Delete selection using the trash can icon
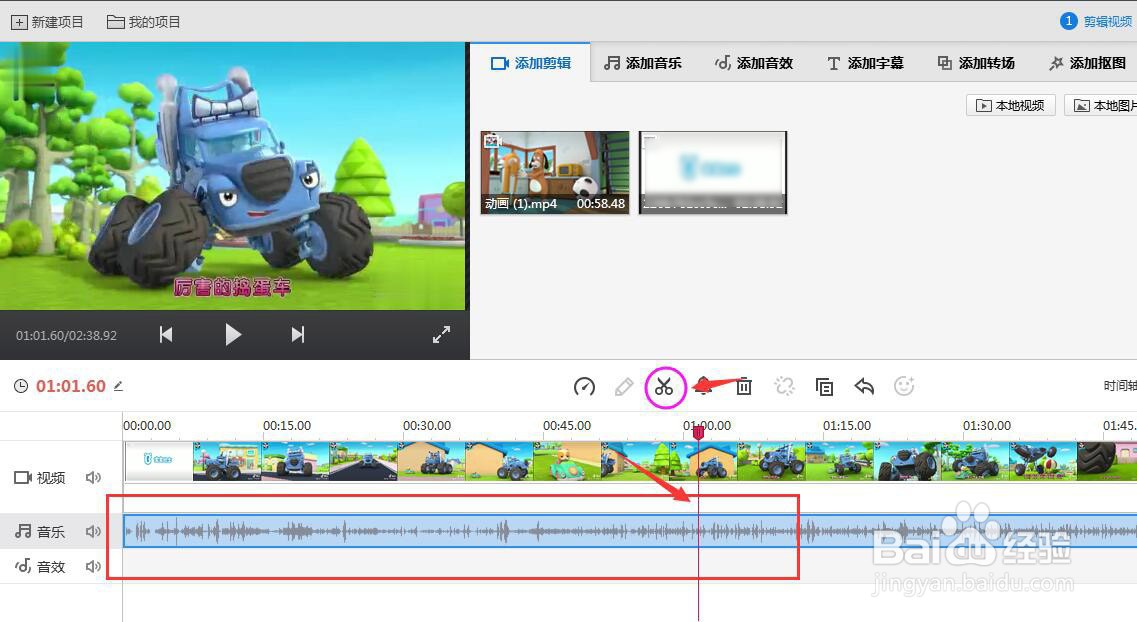This screenshot has height=622, width=1137. [x=744, y=386]
